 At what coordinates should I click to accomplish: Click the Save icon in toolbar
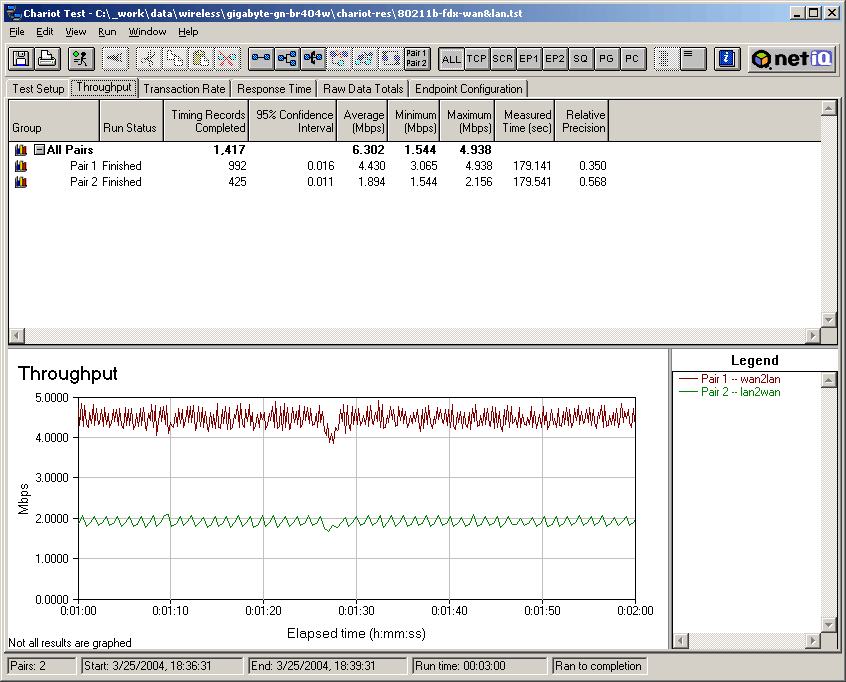click(x=21, y=59)
